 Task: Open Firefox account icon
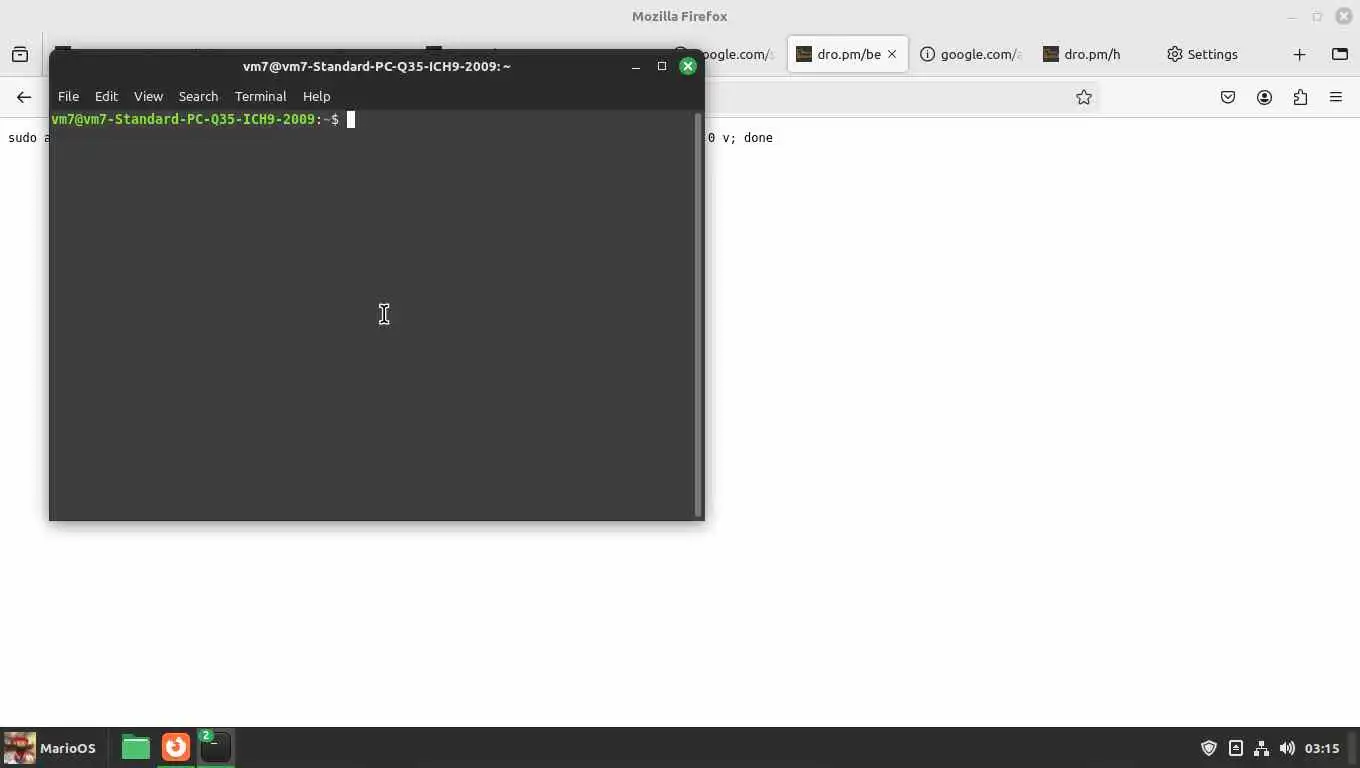1264,97
